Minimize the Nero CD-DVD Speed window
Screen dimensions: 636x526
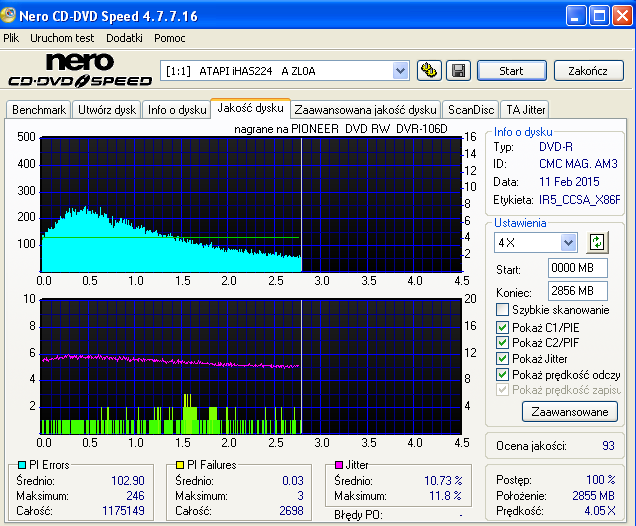point(575,16)
